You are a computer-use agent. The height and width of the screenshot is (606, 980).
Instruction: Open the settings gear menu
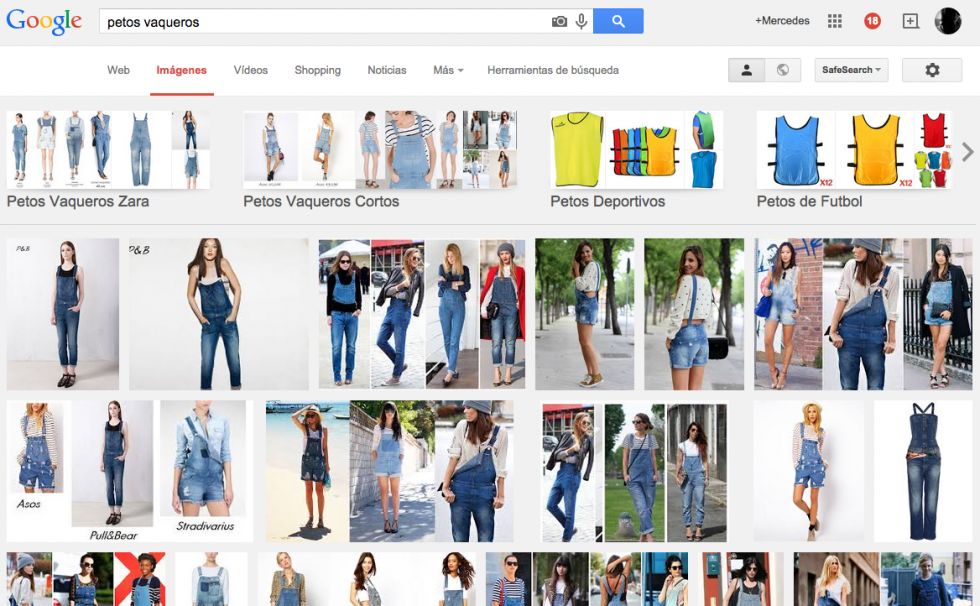coord(932,70)
